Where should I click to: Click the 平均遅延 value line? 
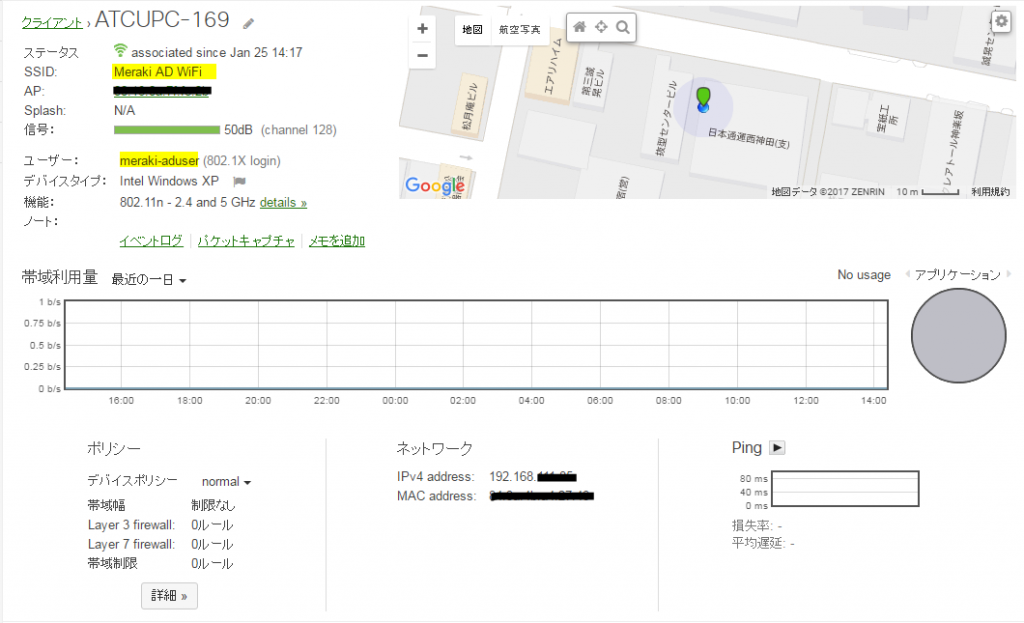click(763, 543)
